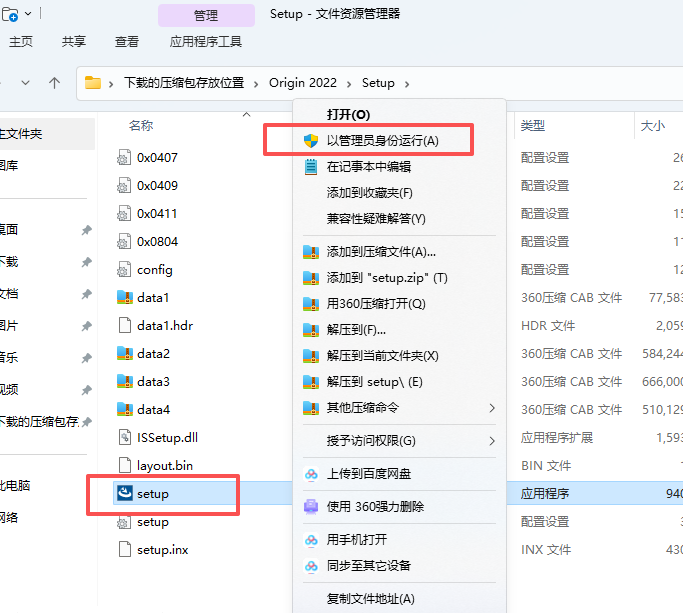The height and width of the screenshot is (613, 683).
Task: Choose 用手机打开 menu entry
Action: (x=399, y=540)
